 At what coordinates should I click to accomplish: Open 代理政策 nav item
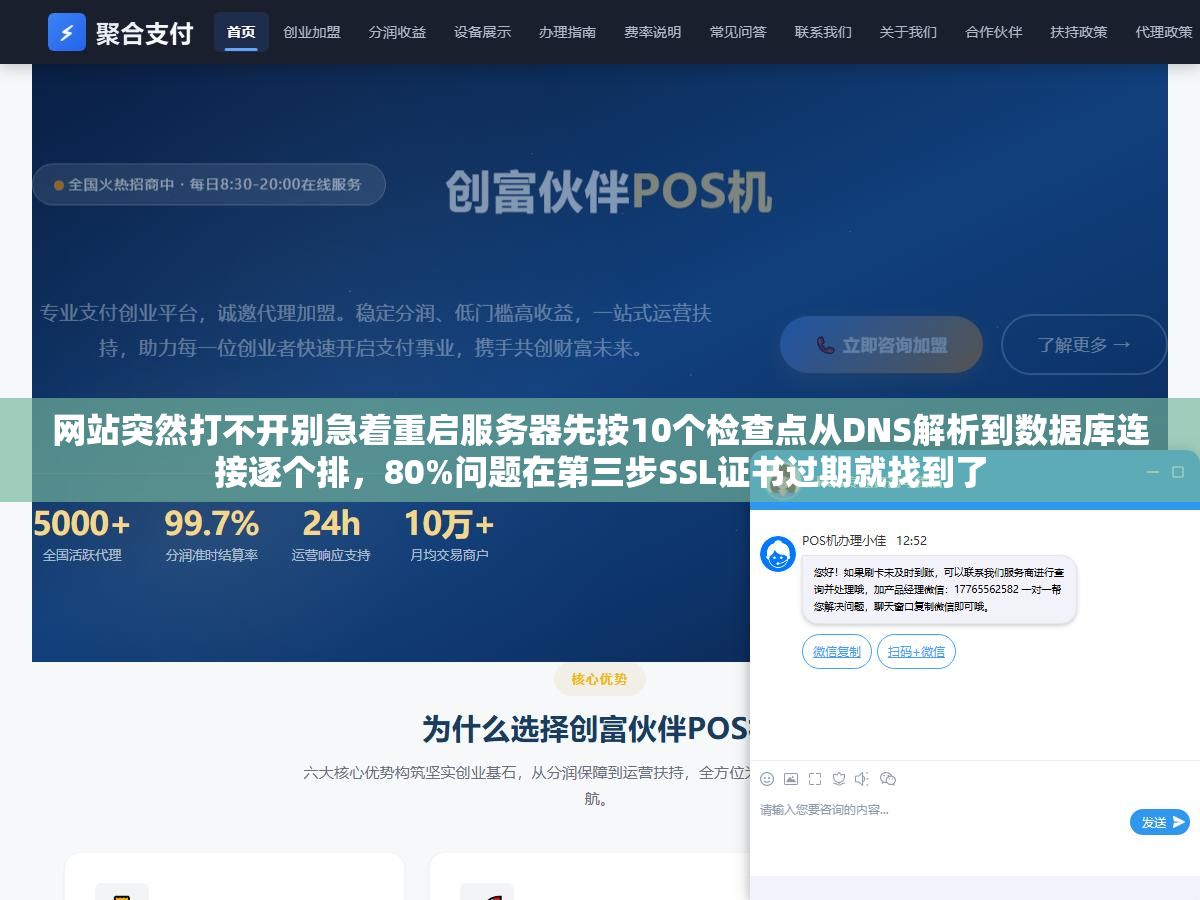tap(1164, 32)
